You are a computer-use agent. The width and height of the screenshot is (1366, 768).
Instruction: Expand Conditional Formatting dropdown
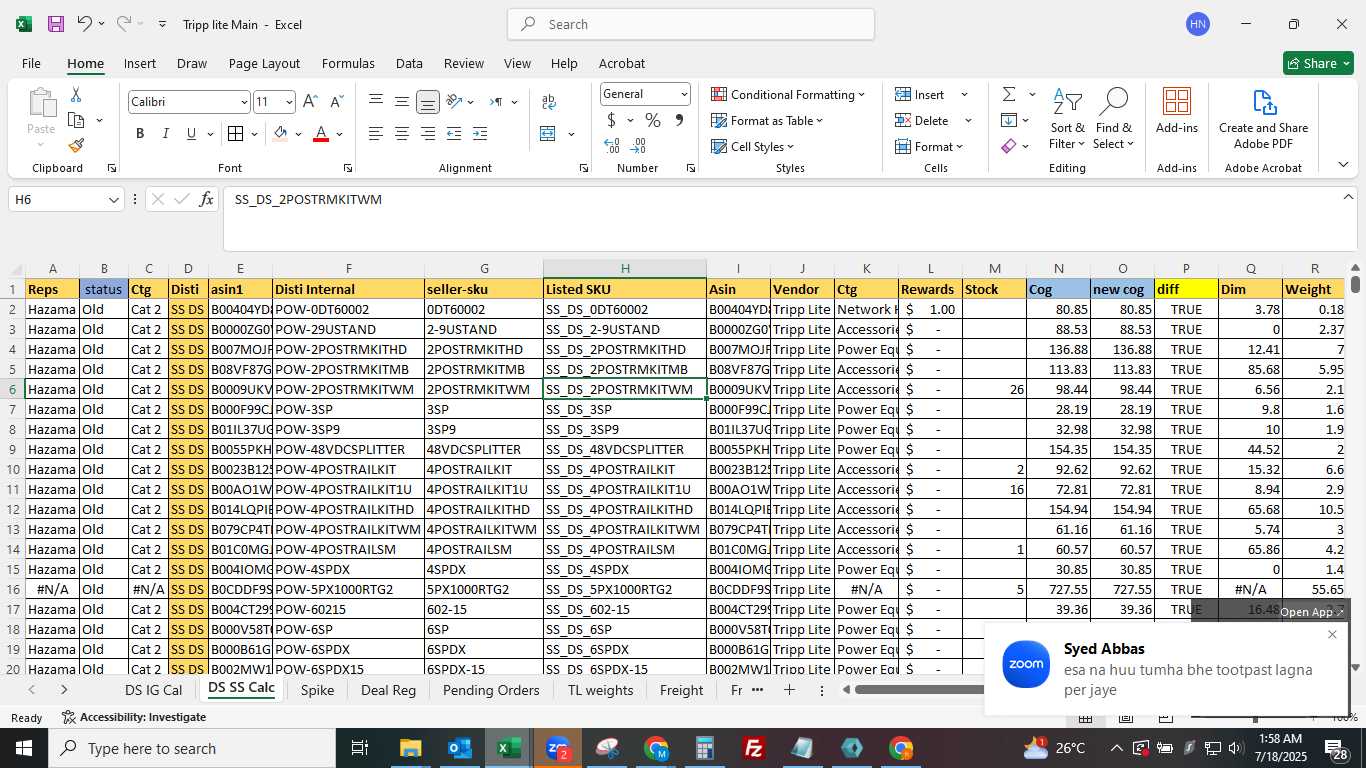click(861, 95)
